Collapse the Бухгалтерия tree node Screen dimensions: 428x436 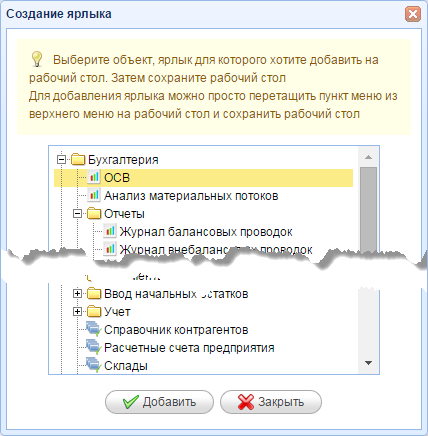[61, 160]
